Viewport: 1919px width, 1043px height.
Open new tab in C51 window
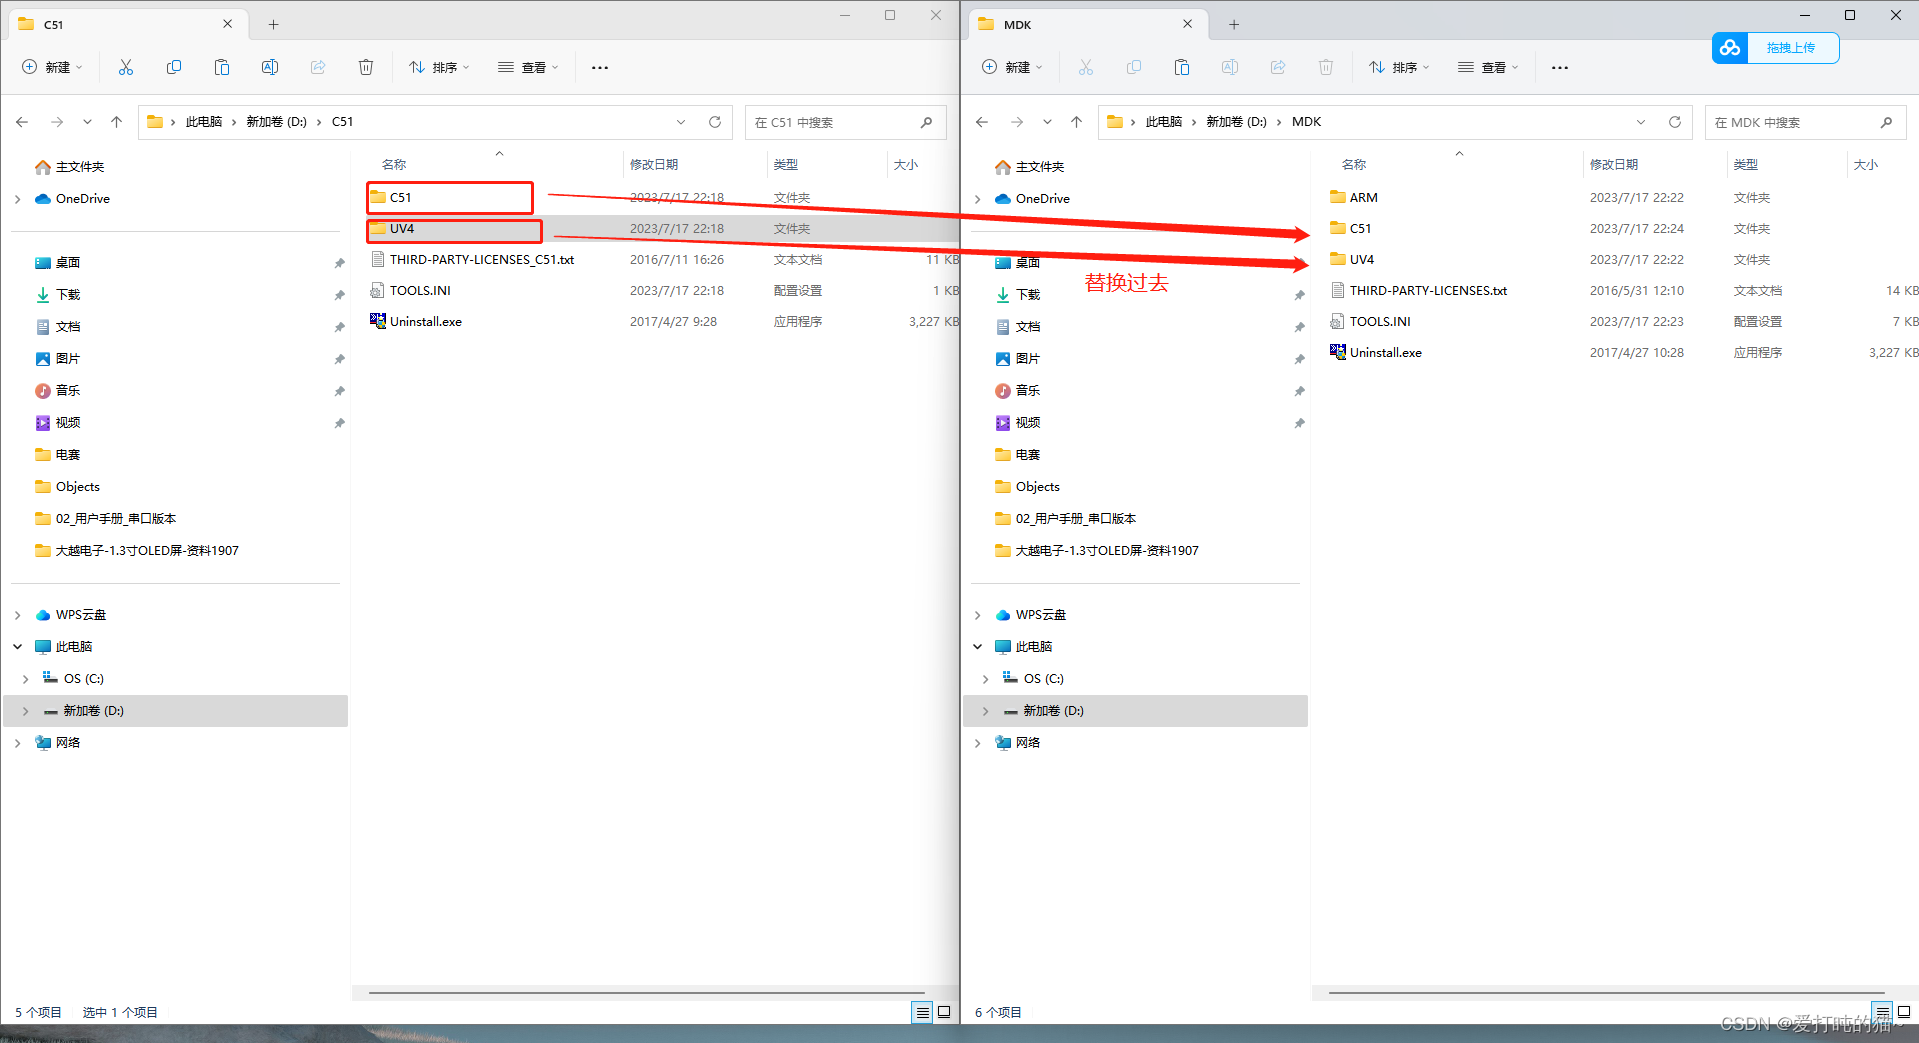coord(273,24)
